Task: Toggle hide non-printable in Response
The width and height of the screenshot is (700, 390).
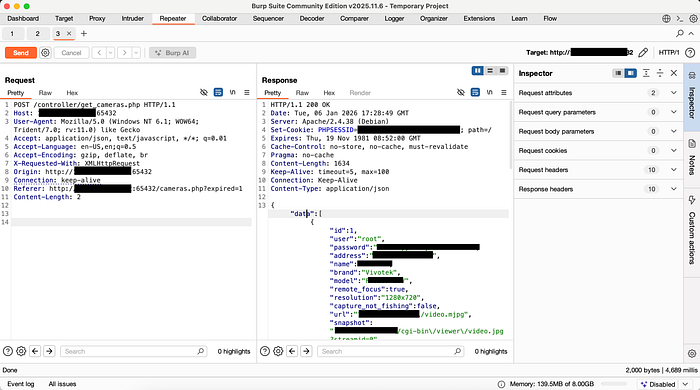Action: (x=461, y=92)
